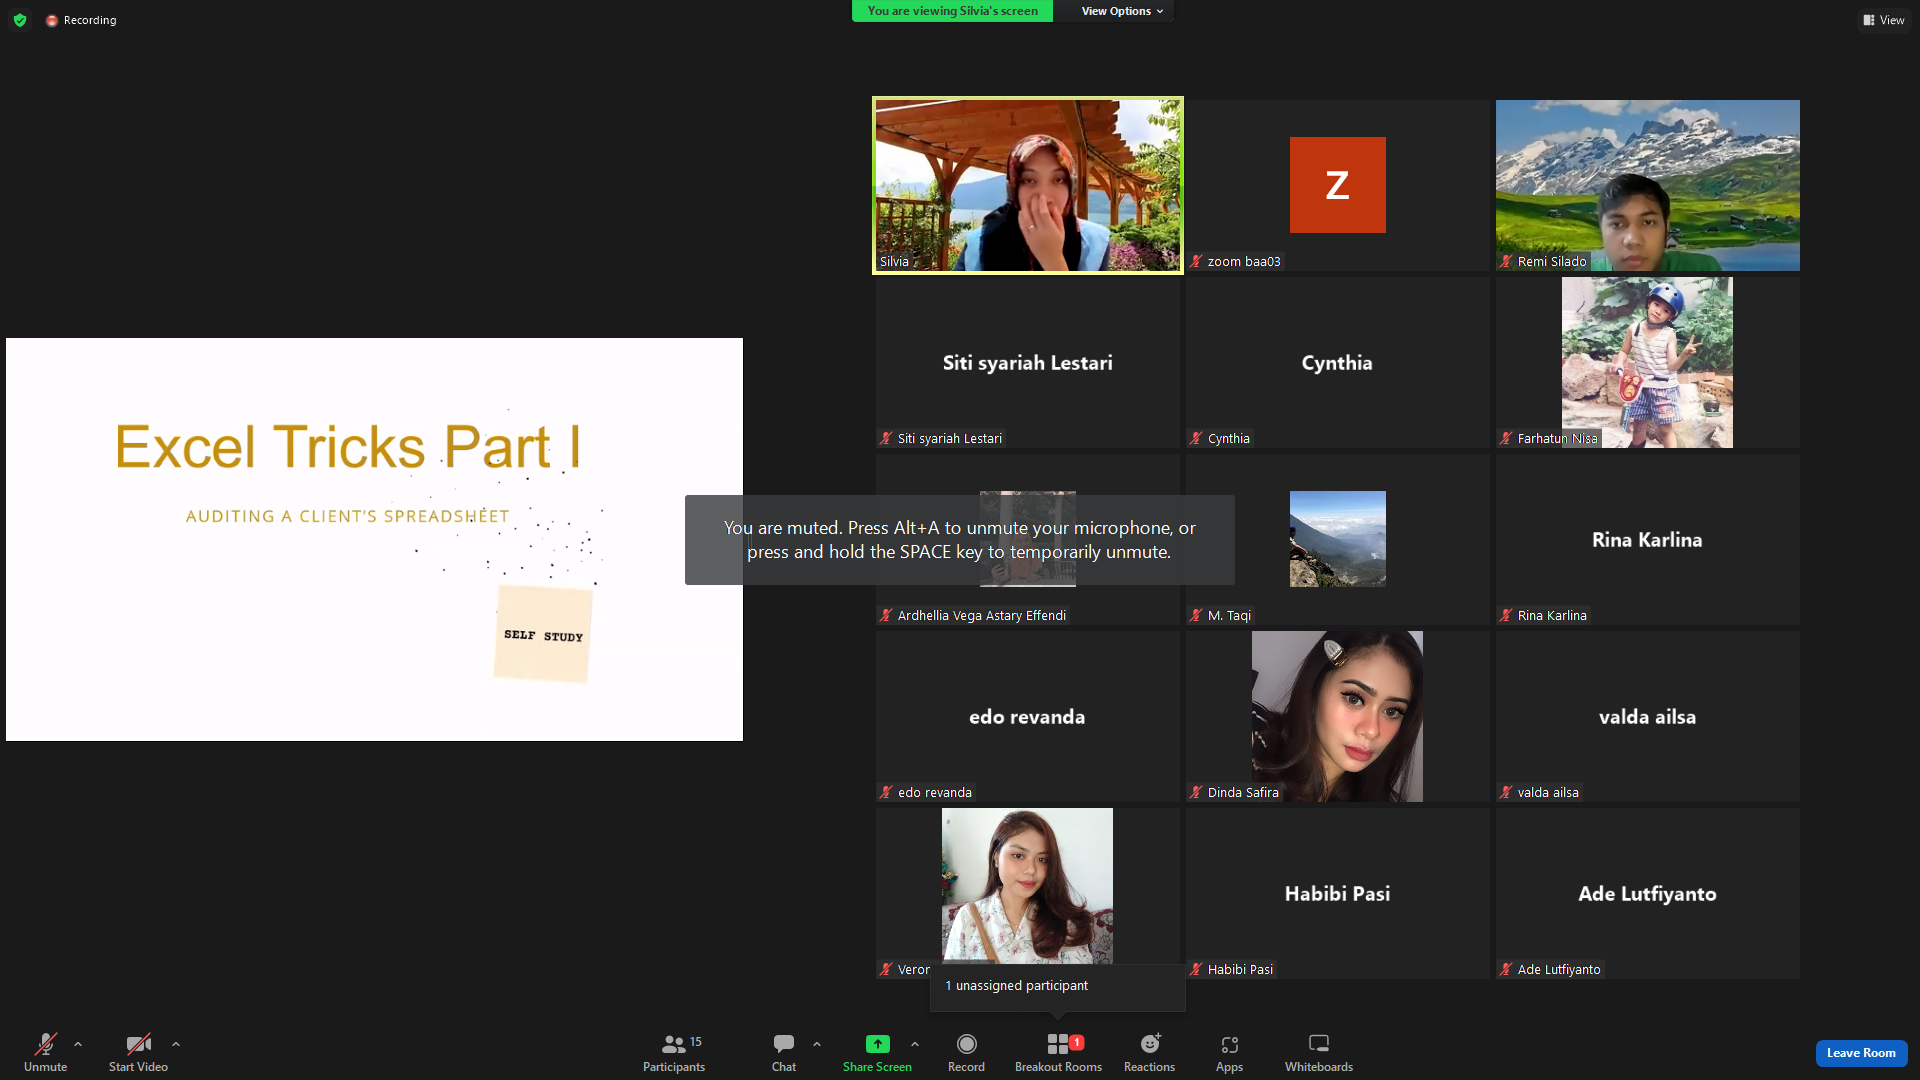Open the Apps panel

click(1229, 1052)
